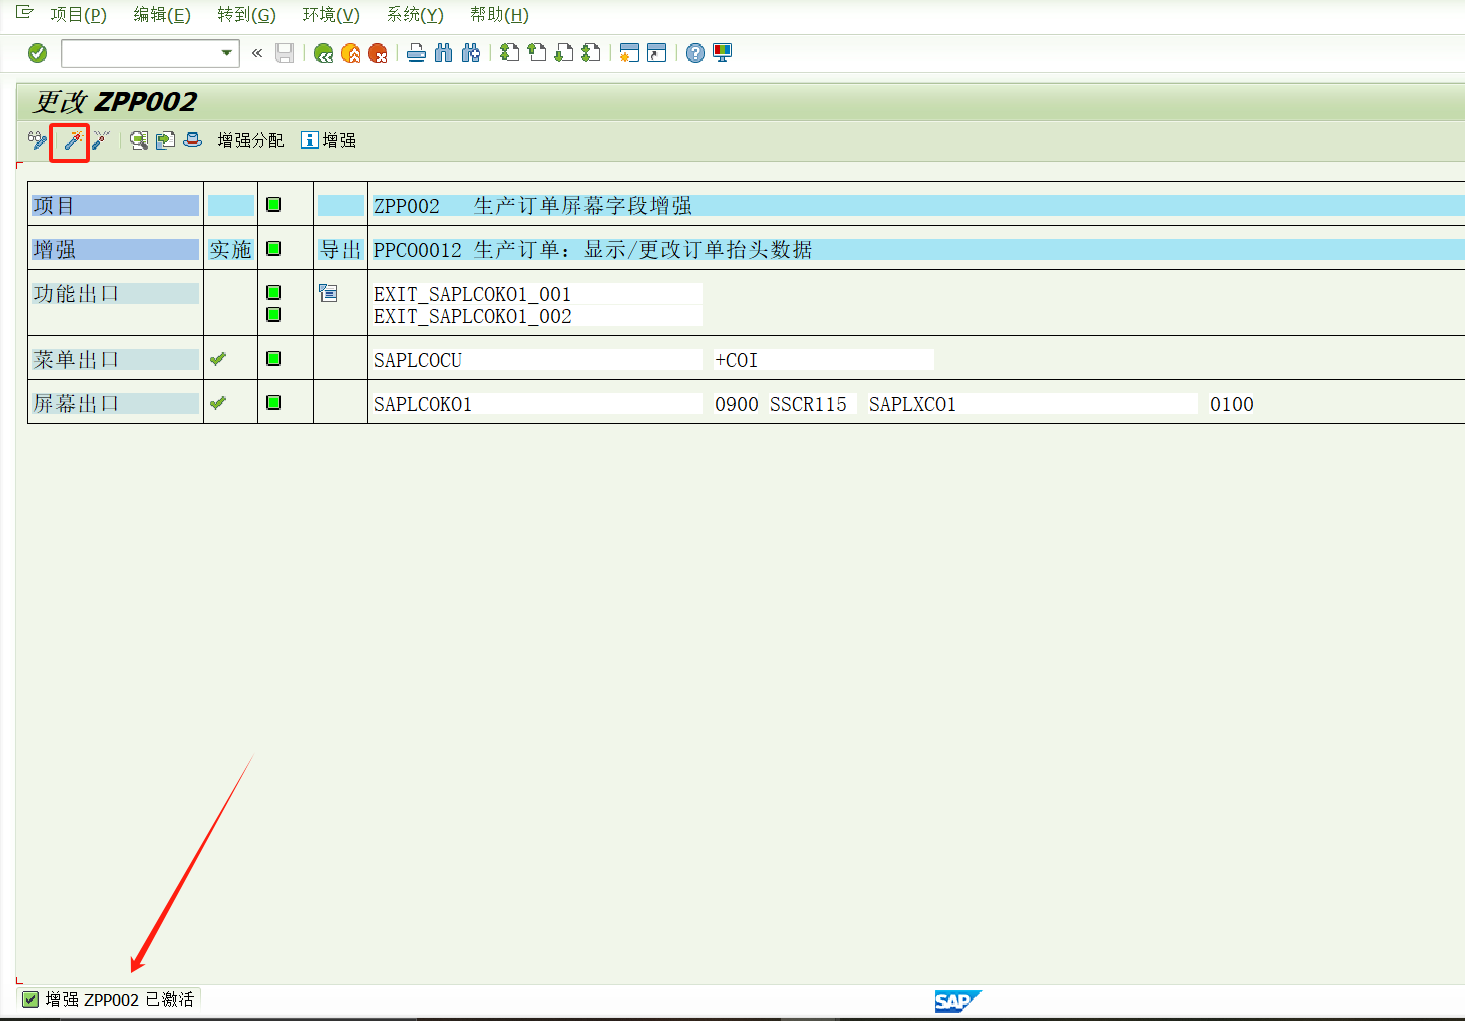
Task: Click the green status square in 增强 row
Action: click(x=274, y=249)
